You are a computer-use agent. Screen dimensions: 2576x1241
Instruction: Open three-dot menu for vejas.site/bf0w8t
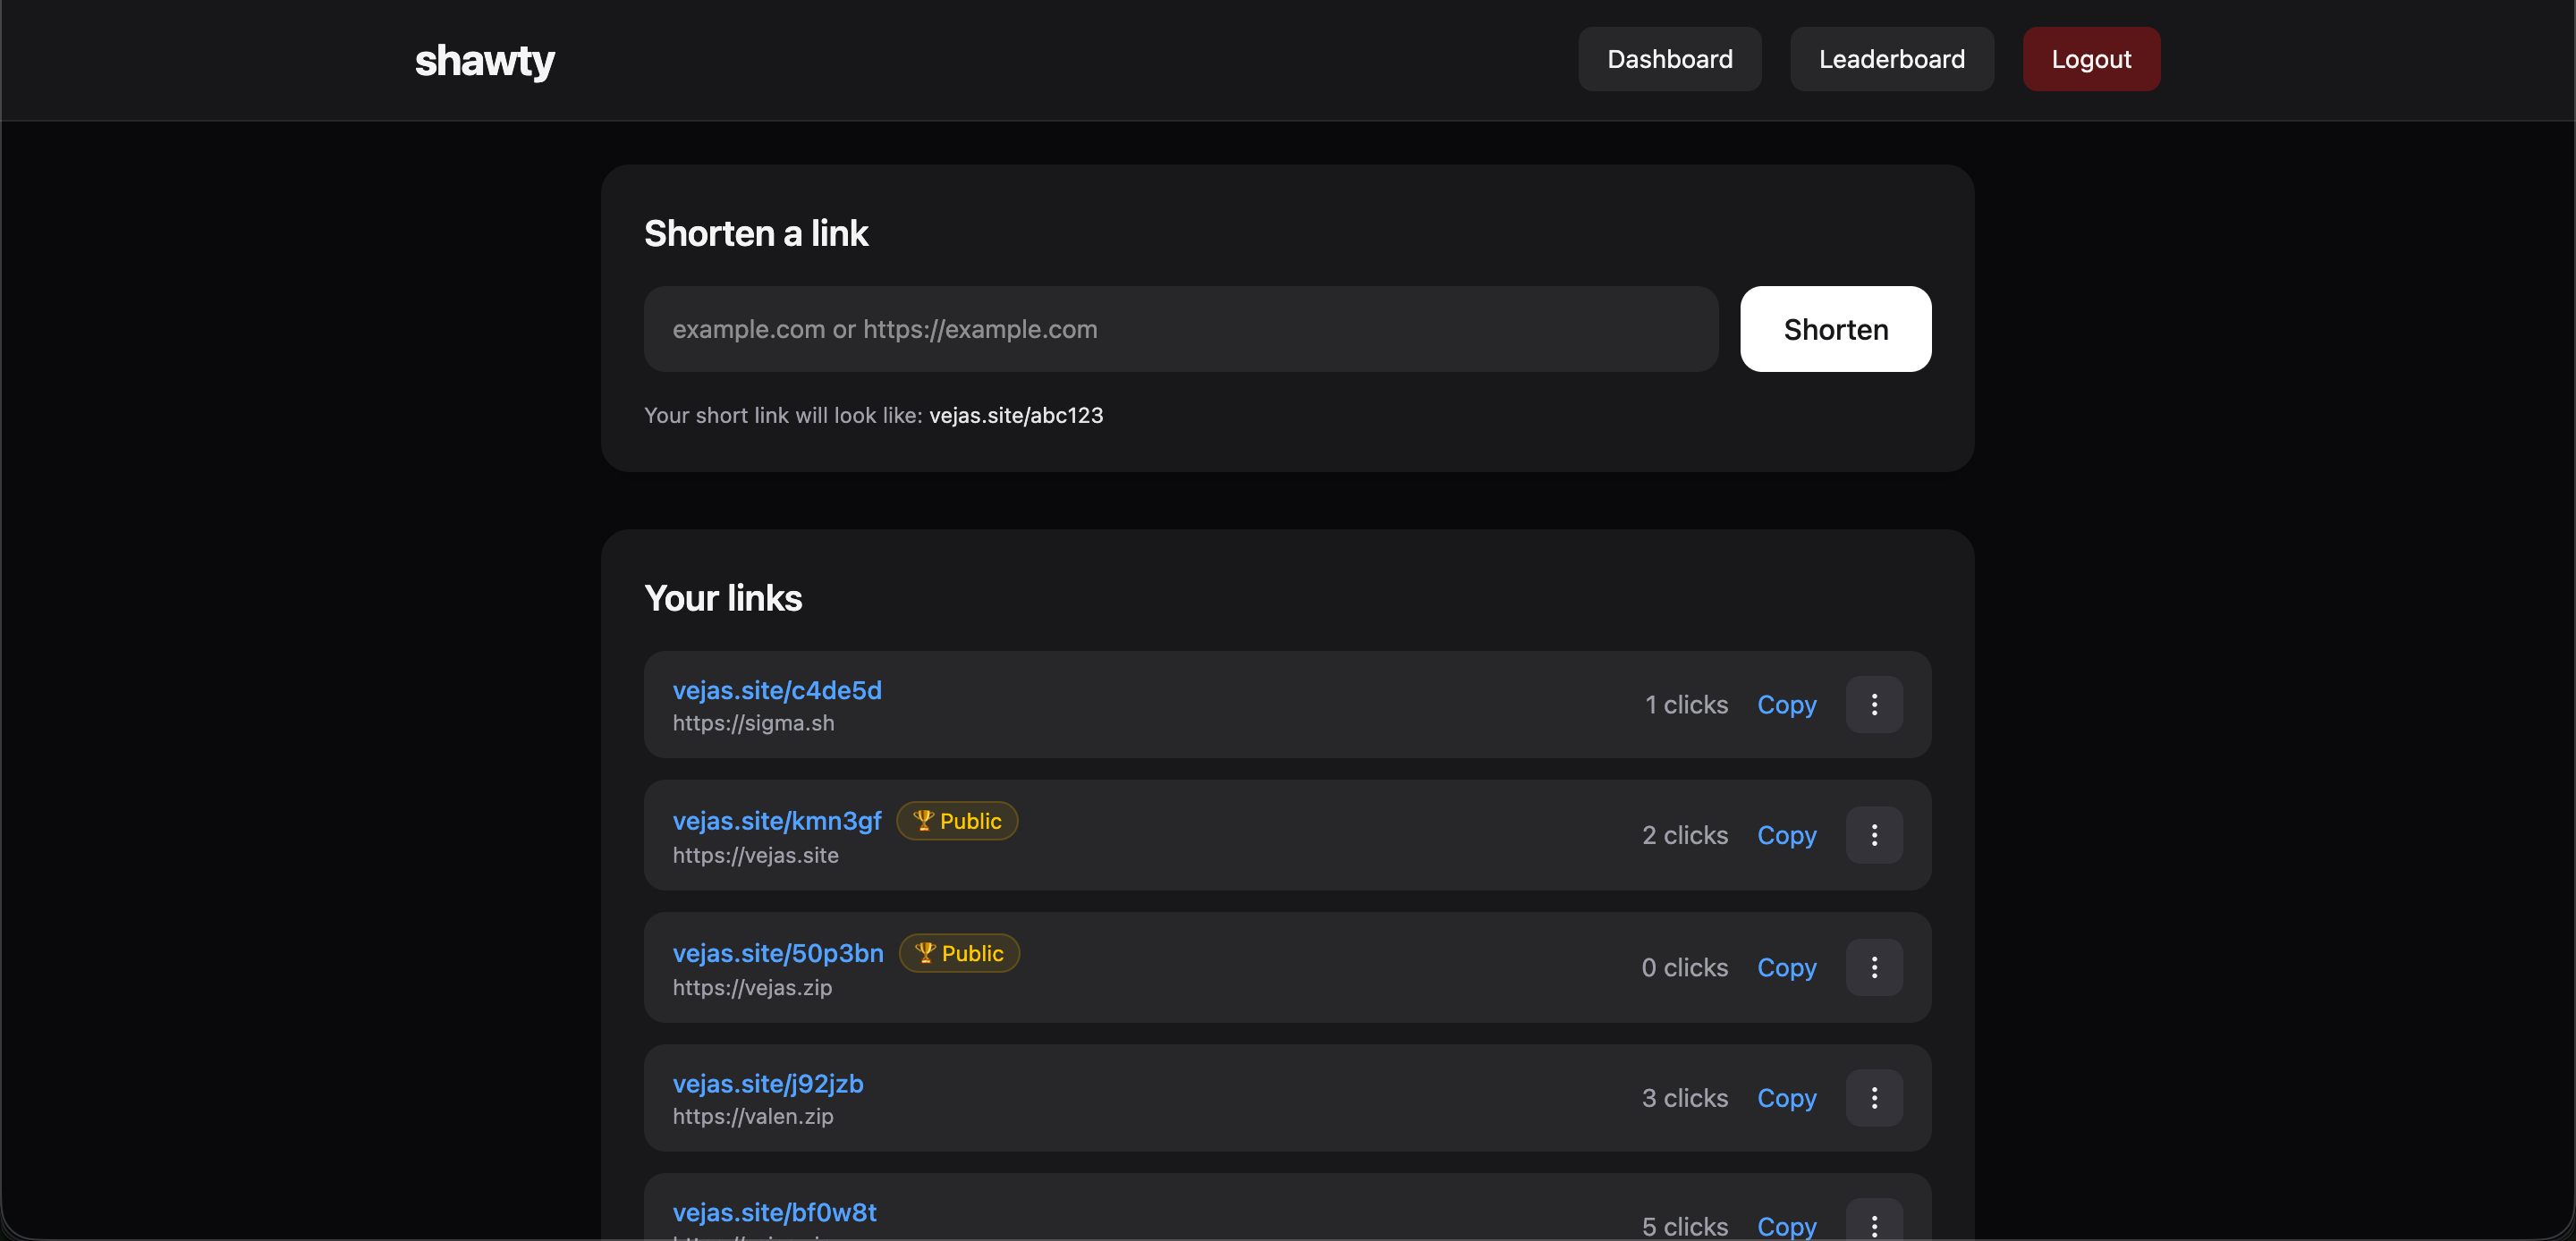click(1873, 1223)
